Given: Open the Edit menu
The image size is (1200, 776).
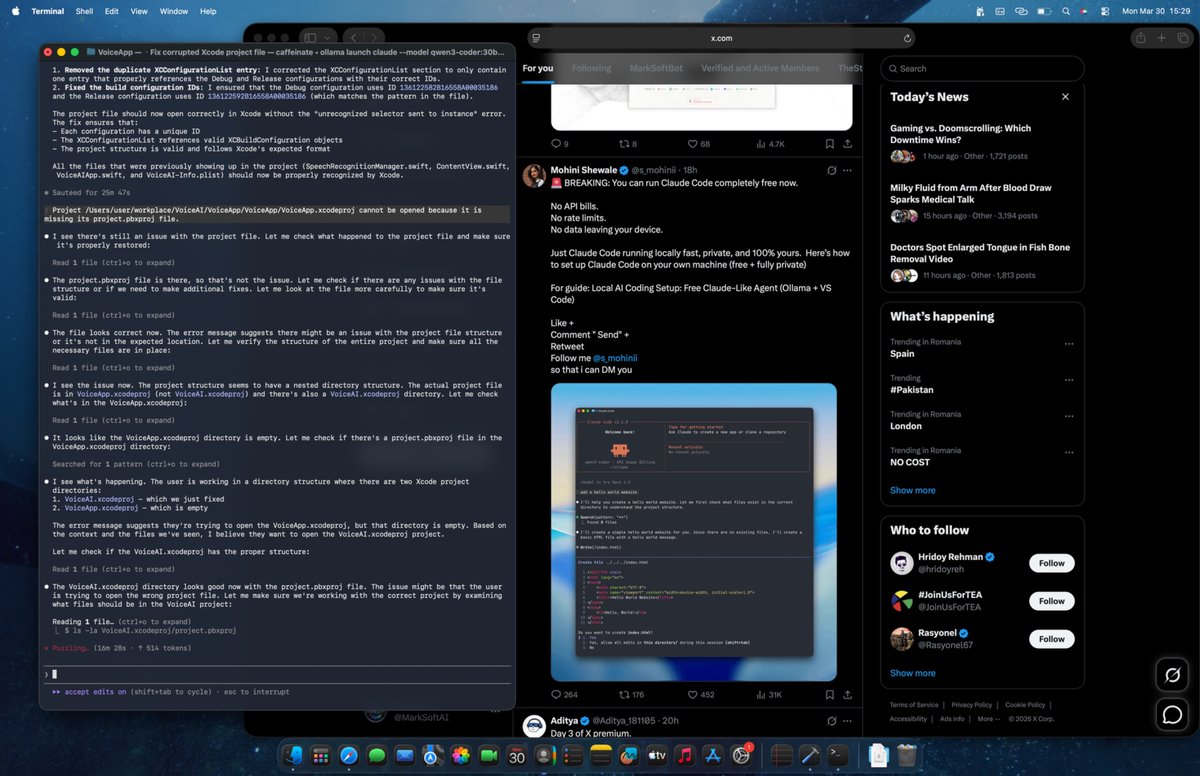Looking at the screenshot, I should [112, 11].
